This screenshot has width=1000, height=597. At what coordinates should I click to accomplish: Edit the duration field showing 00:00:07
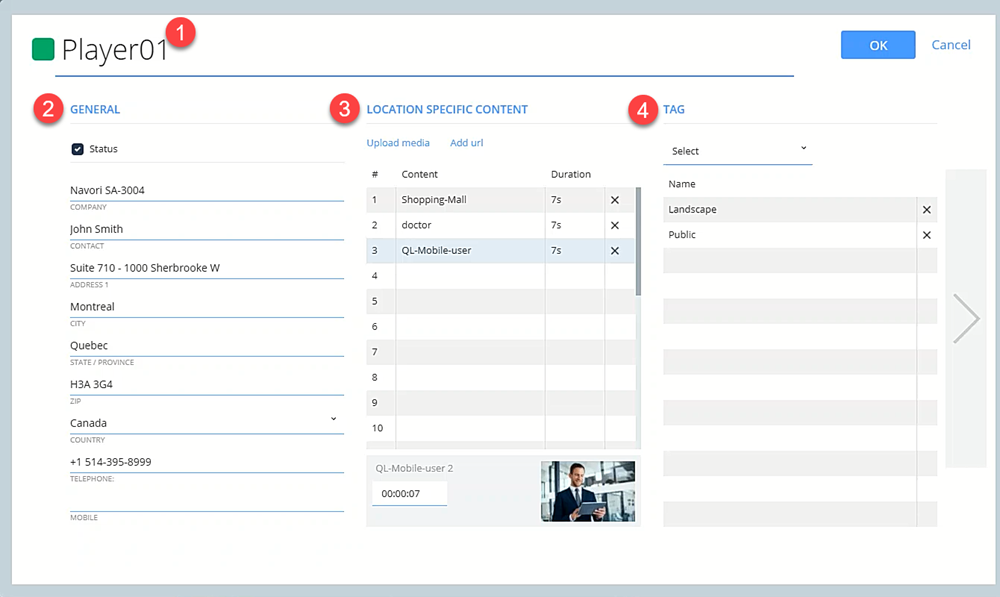pyautogui.click(x=409, y=494)
